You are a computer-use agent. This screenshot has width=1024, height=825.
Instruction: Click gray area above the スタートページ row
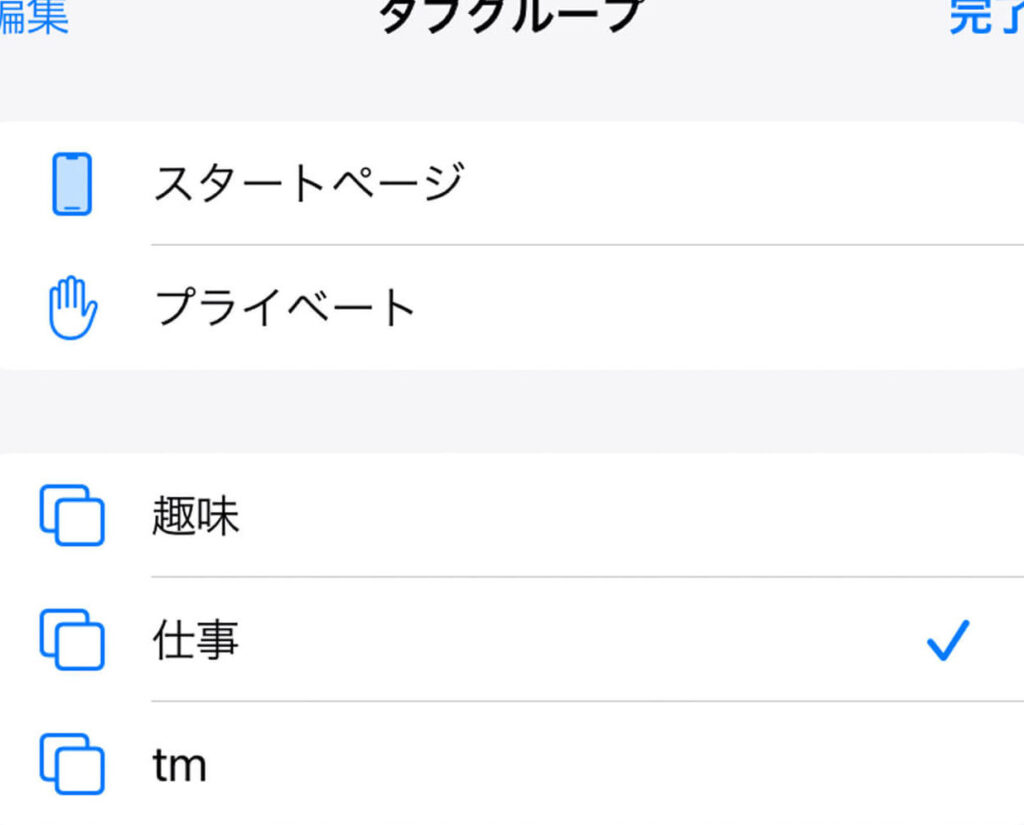pyautogui.click(x=512, y=88)
